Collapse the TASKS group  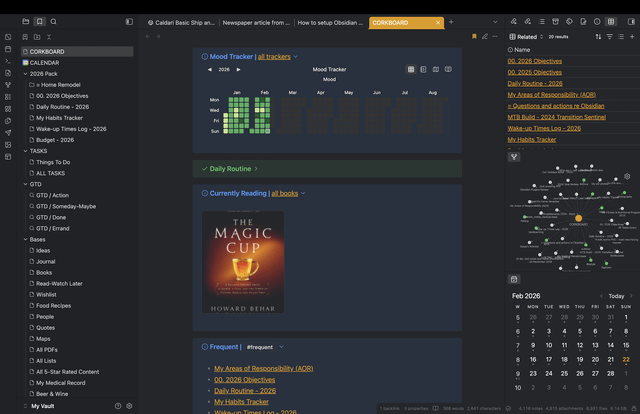click(25, 151)
